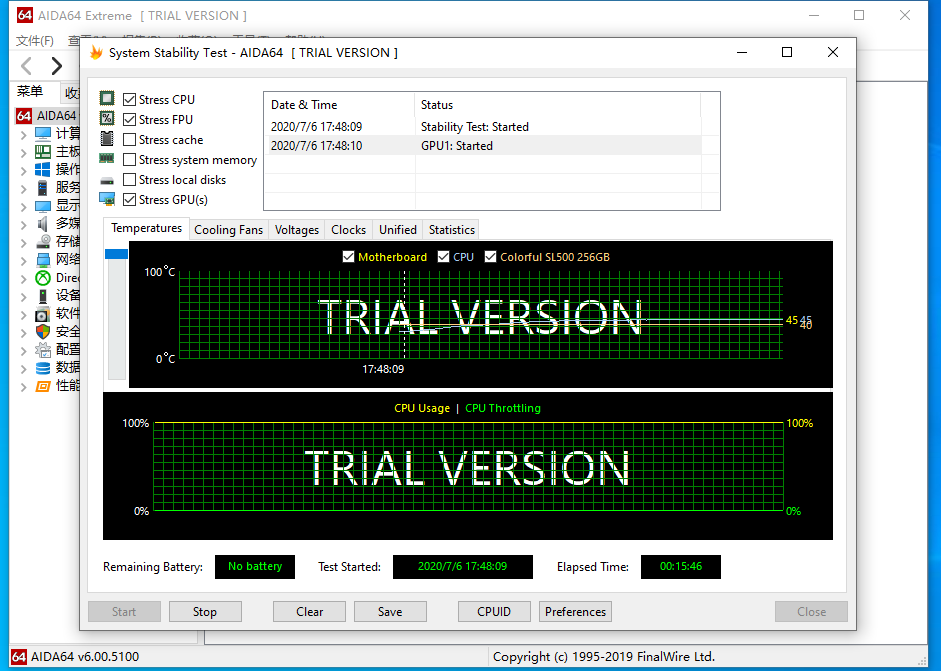Viewport: 941px width, 671px height.
Task: Select the speaker icon of the 多媒 row
Action: [43, 224]
